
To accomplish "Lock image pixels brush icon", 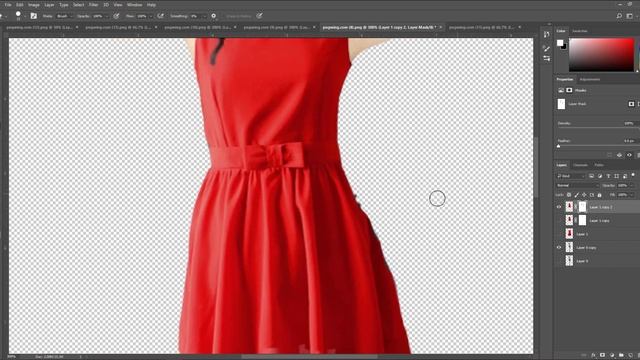I will (x=577, y=195).
